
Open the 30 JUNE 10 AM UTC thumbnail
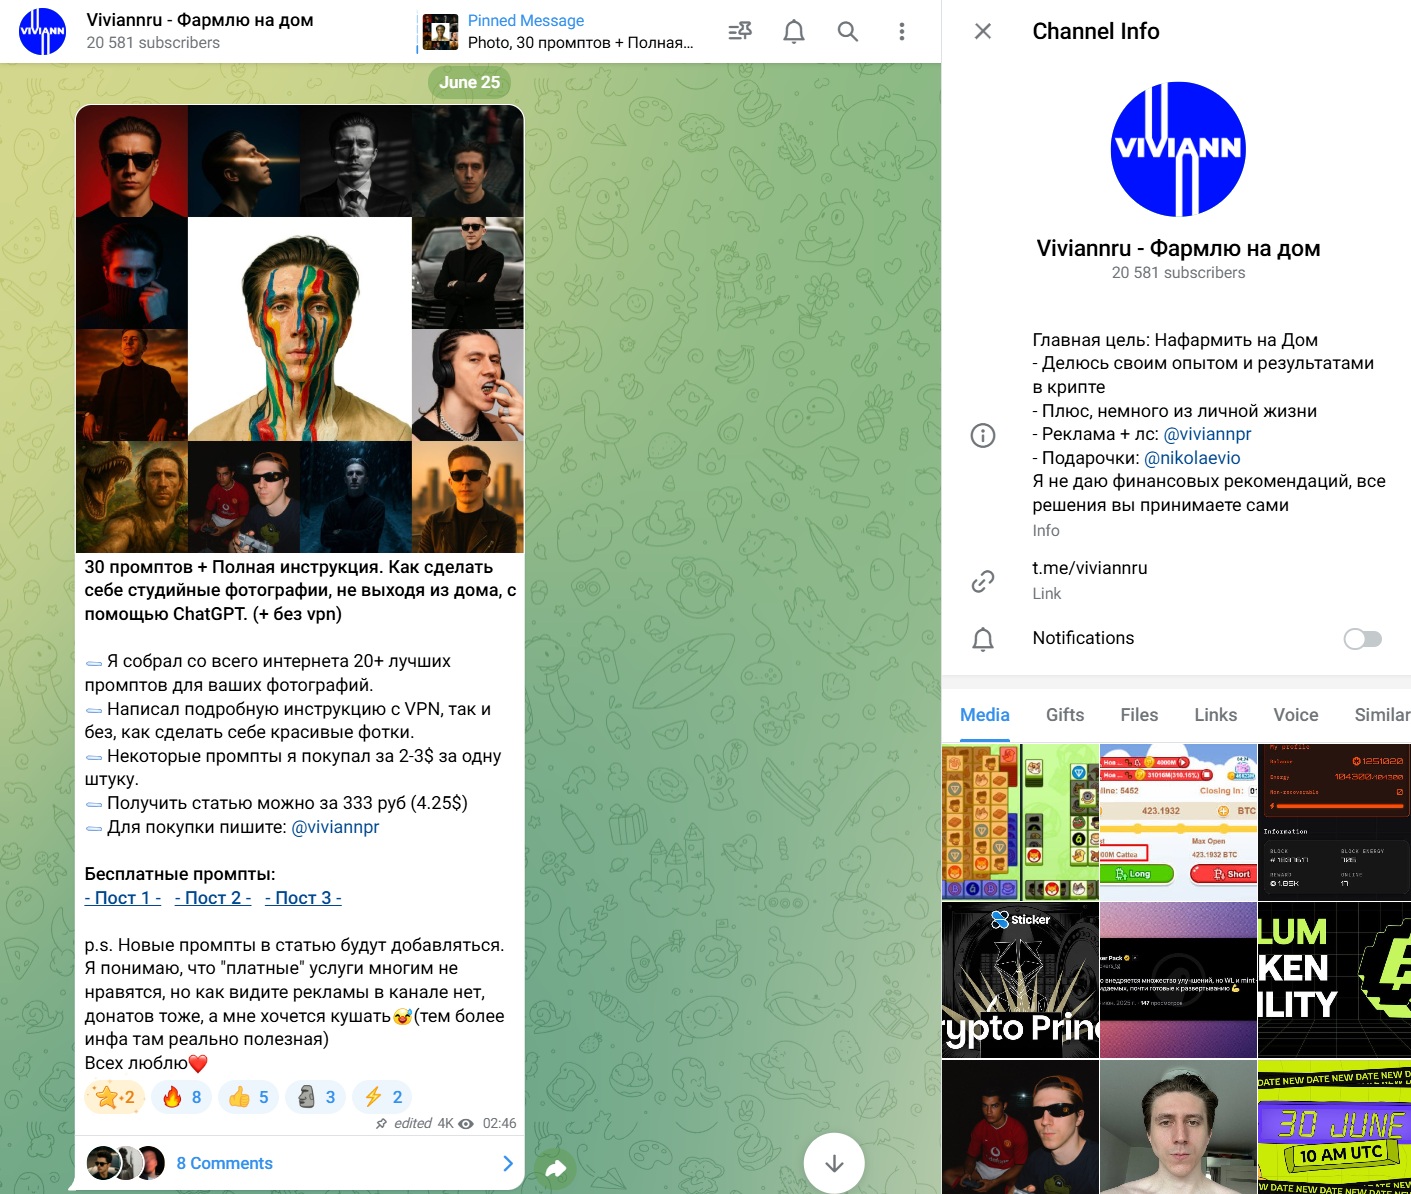tap(1334, 1127)
